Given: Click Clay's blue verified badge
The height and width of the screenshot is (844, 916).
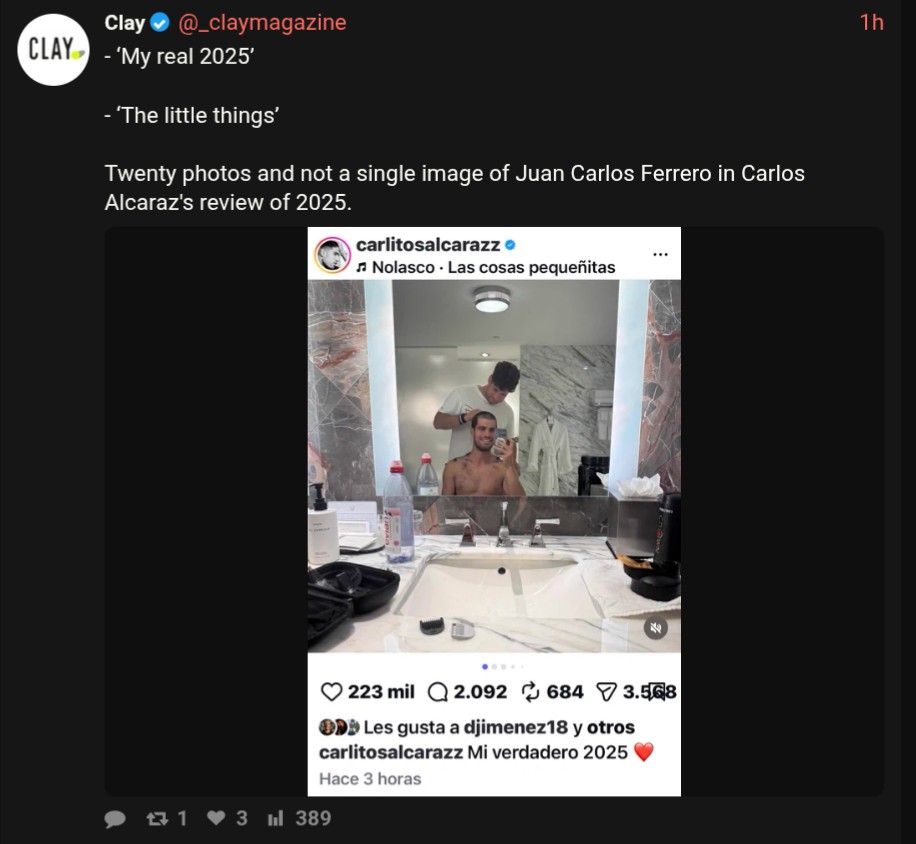Looking at the screenshot, I should (x=159, y=23).
